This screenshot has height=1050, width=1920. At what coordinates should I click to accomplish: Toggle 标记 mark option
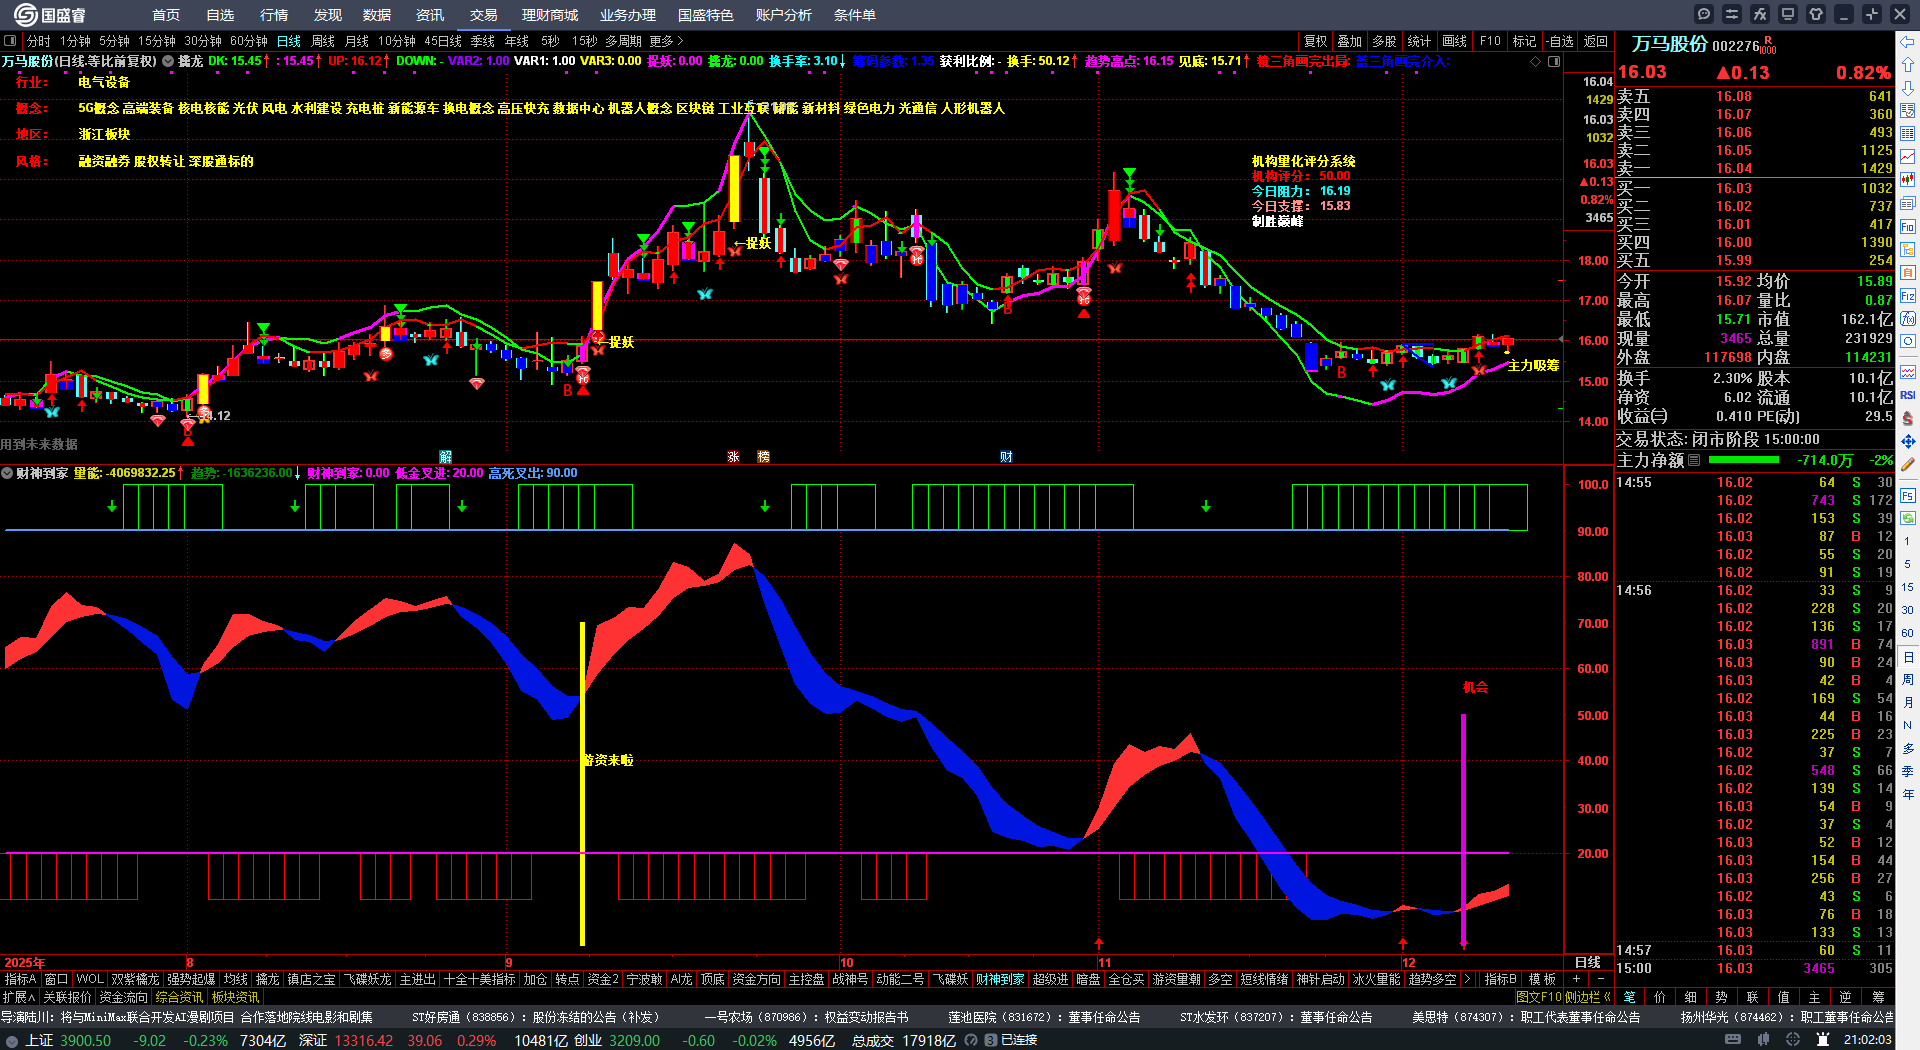point(1524,41)
